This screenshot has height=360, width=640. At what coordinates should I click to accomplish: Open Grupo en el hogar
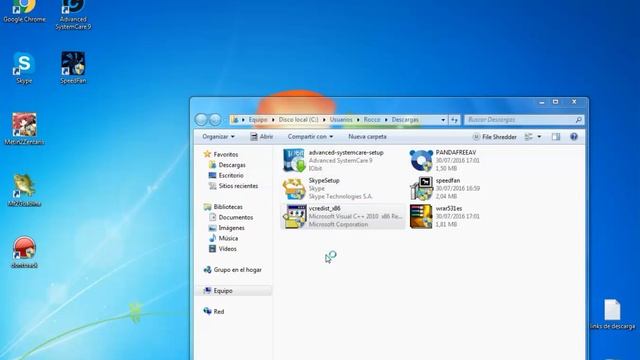(x=233, y=270)
